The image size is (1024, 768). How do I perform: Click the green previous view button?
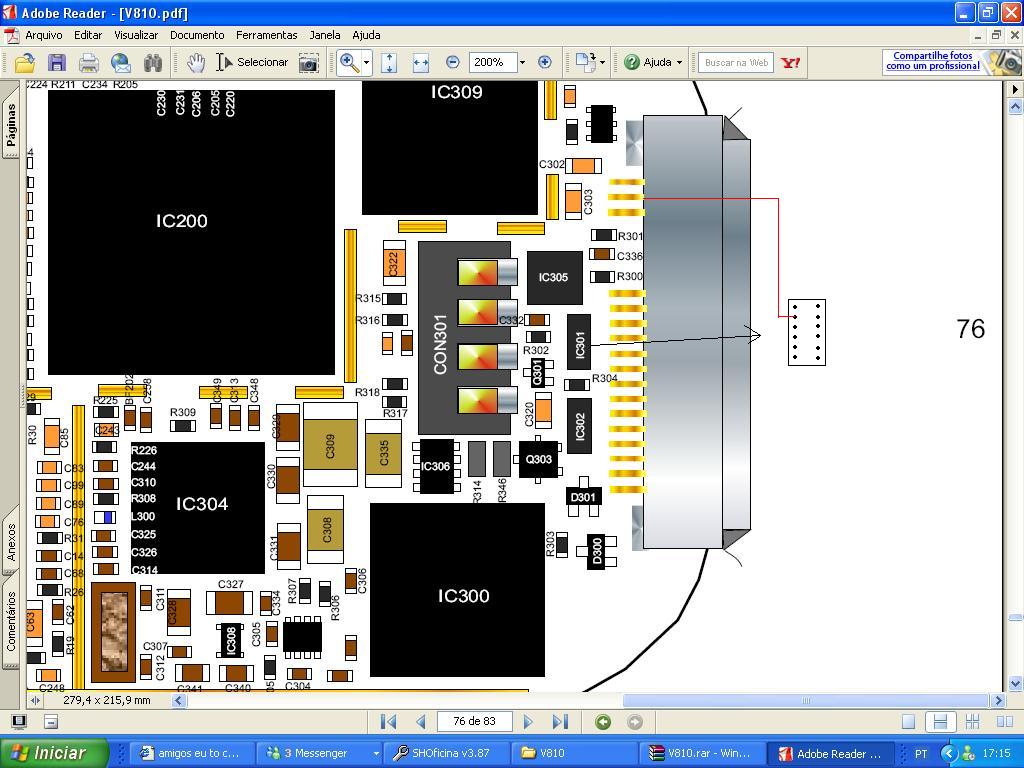click(603, 722)
